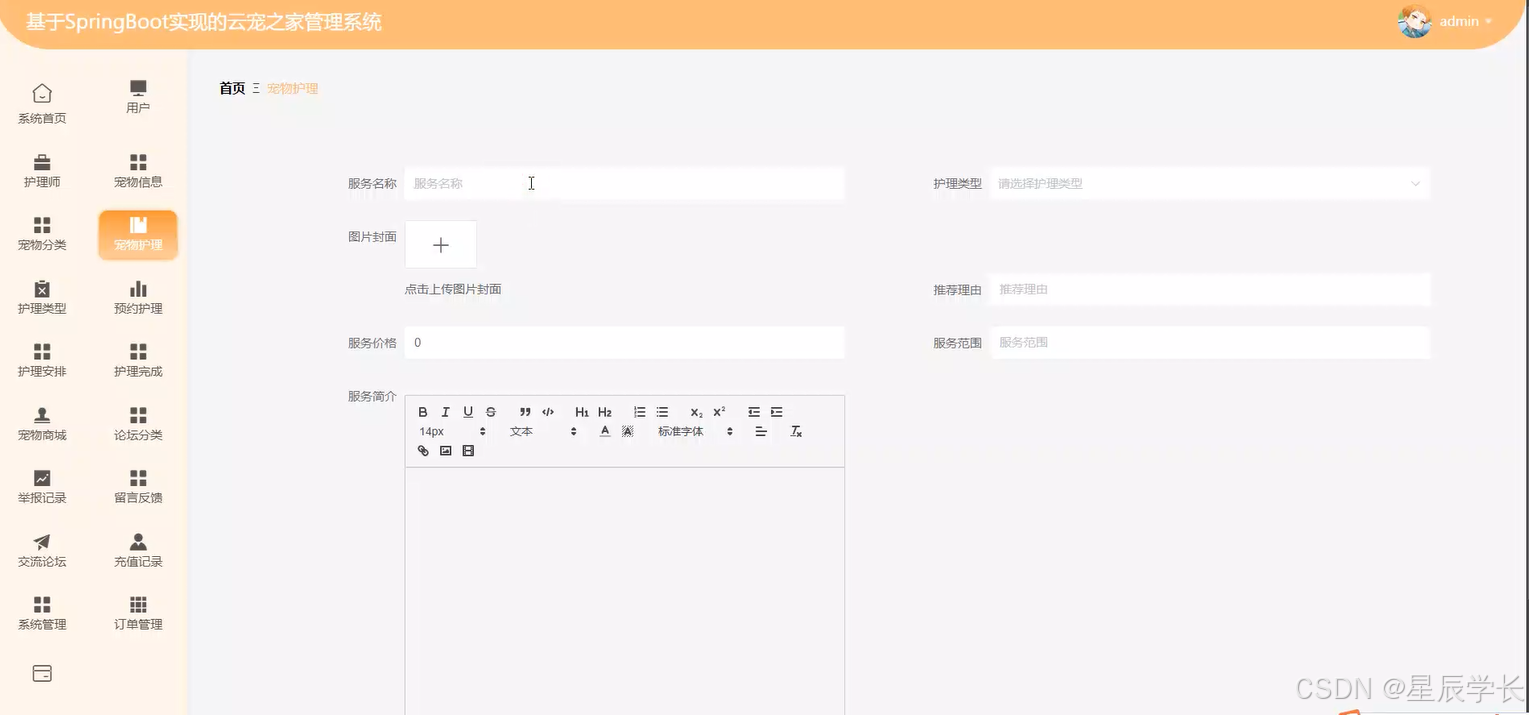Click the admin avatar picture

point(1414,21)
